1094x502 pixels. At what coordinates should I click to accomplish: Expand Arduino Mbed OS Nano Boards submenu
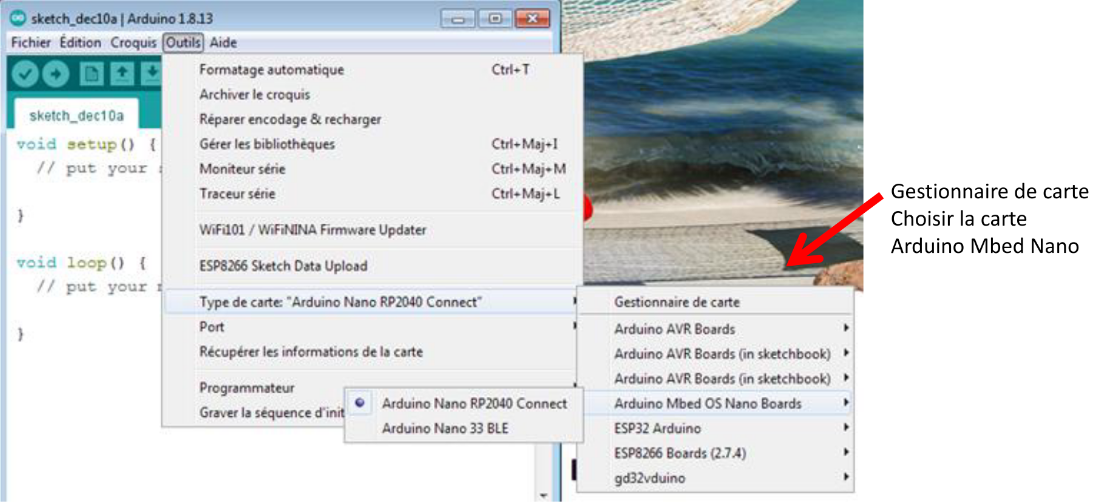coord(715,403)
